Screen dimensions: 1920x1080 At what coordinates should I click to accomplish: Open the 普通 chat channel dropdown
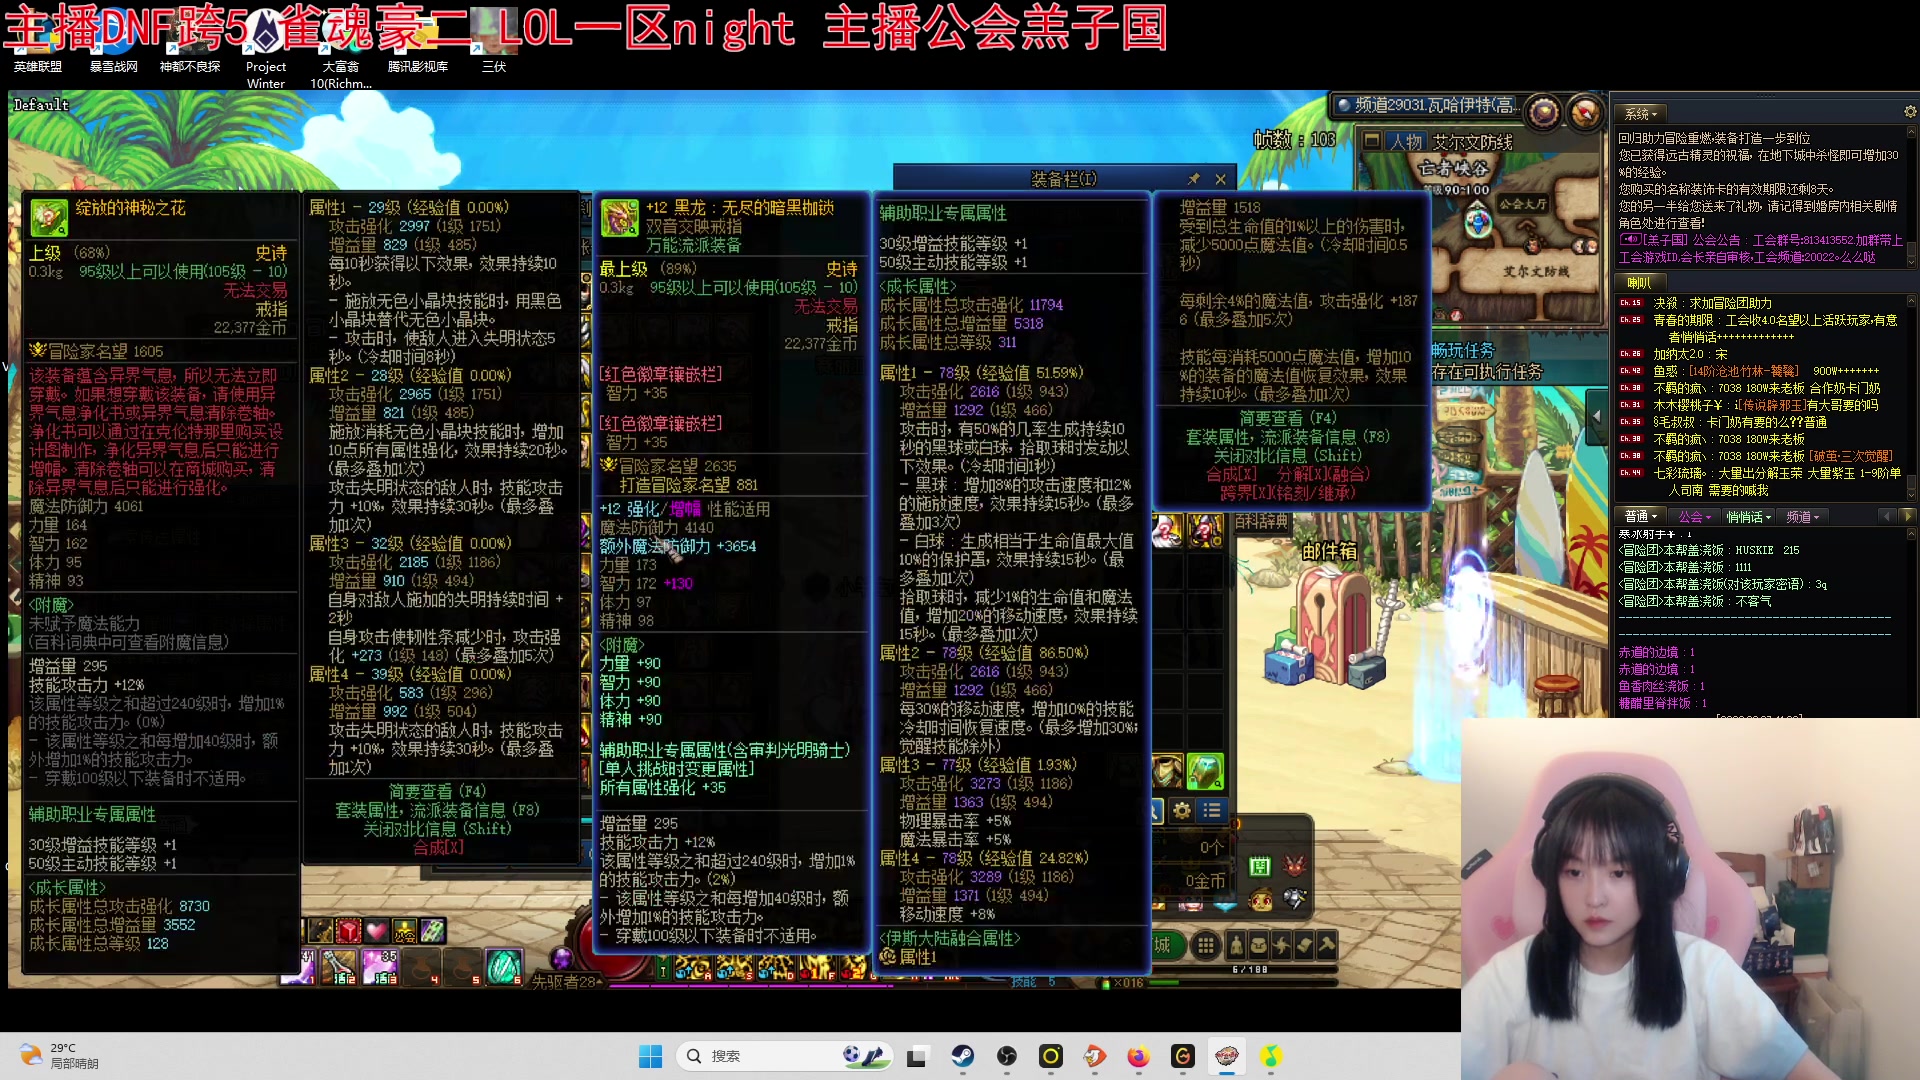tap(1641, 517)
